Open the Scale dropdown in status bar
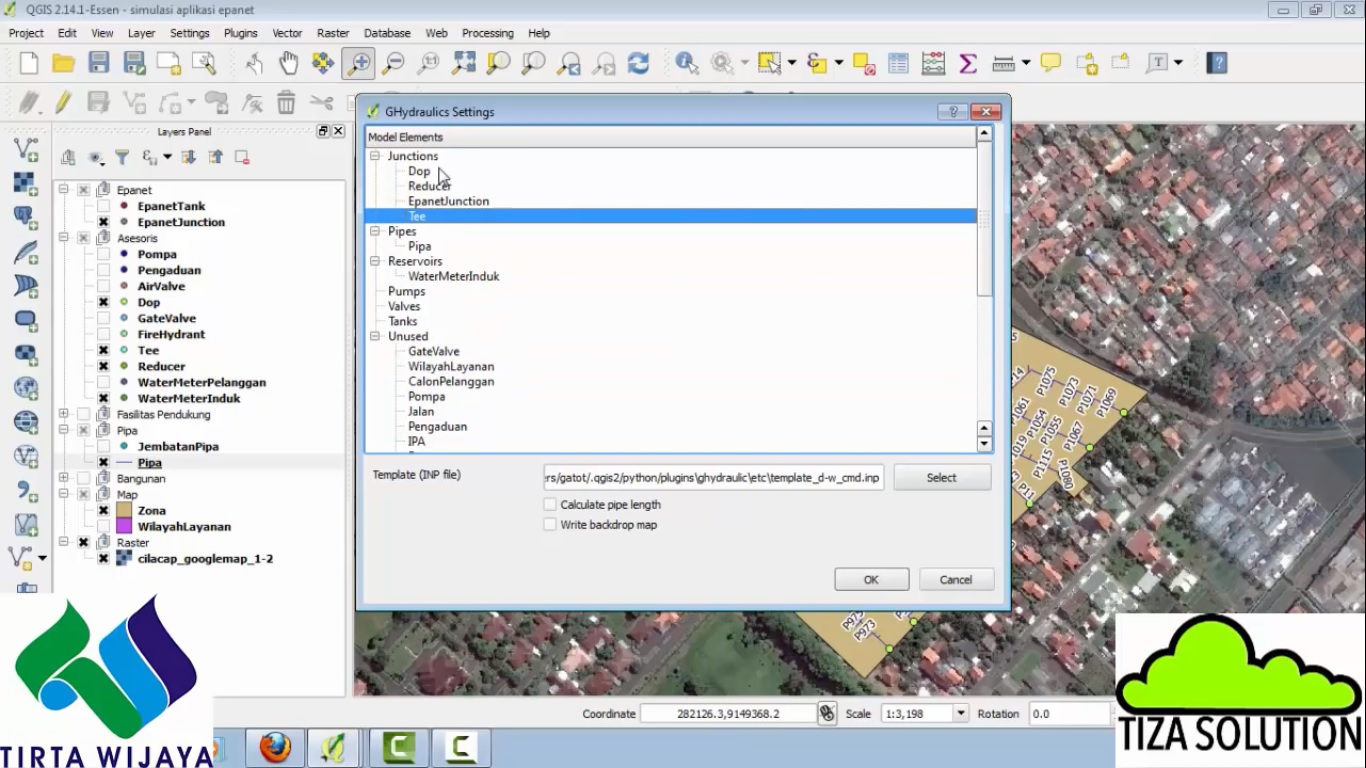The height and width of the screenshot is (768, 1366). point(960,714)
